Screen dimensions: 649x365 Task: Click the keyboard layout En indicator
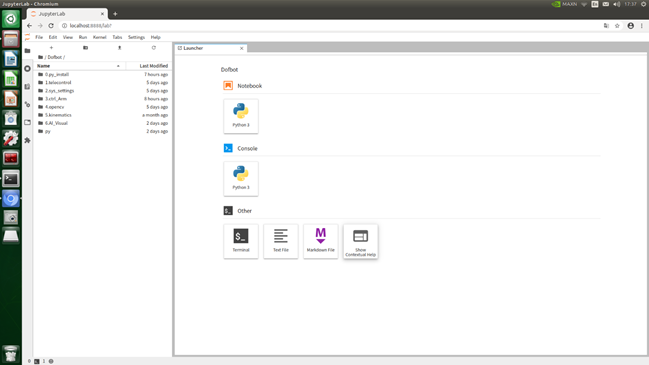pos(595,4)
